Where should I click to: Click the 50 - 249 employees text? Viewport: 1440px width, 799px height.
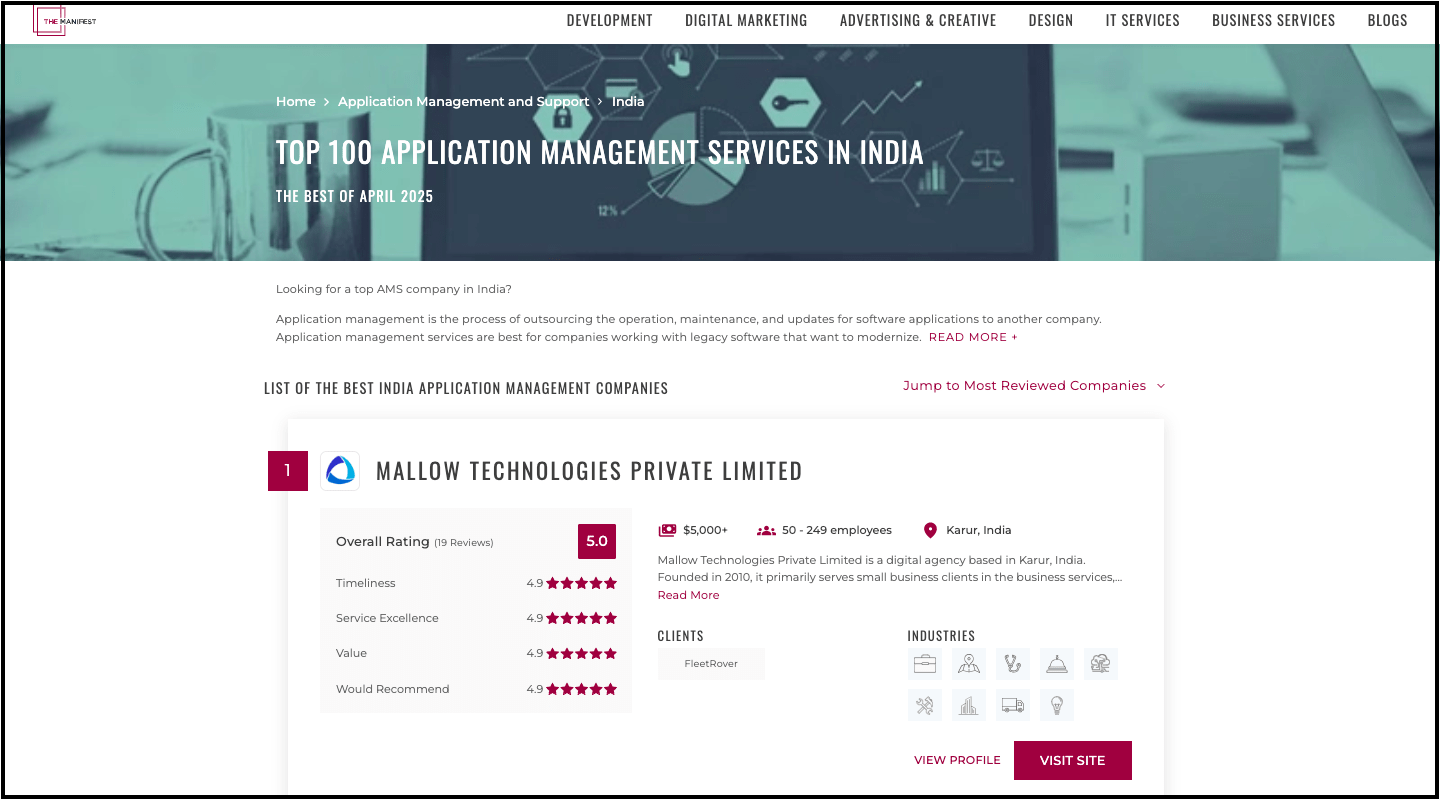(x=837, y=530)
